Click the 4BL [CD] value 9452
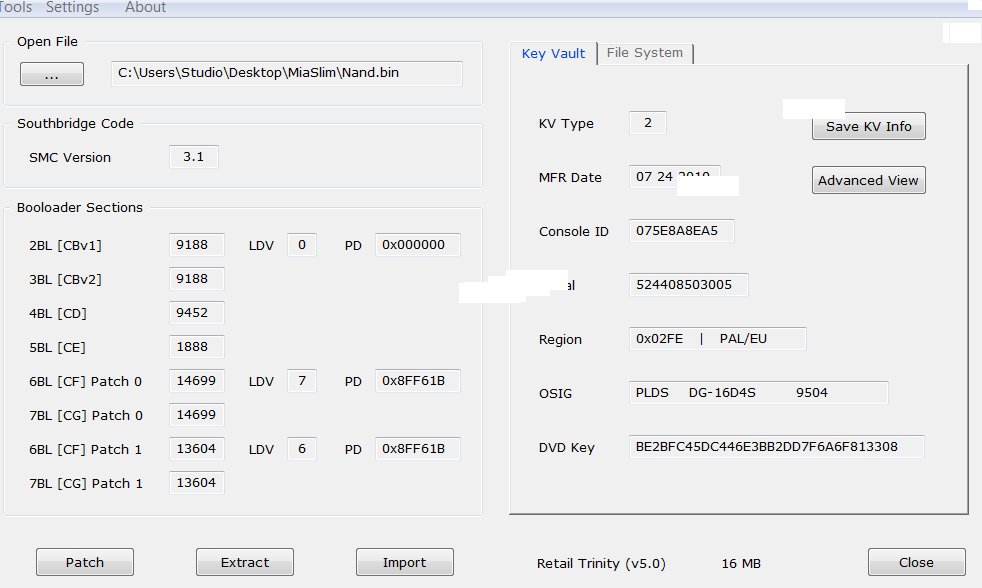This screenshot has height=588, width=982. tap(196, 313)
